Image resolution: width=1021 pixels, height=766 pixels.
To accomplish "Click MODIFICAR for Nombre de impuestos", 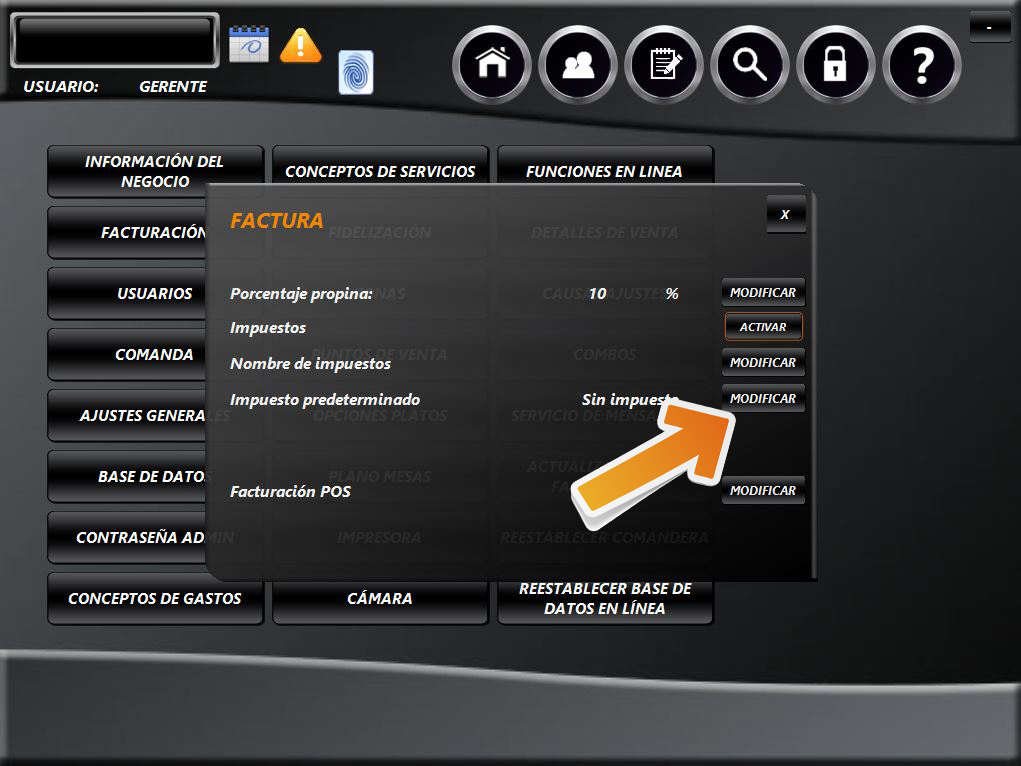I will 763,362.
